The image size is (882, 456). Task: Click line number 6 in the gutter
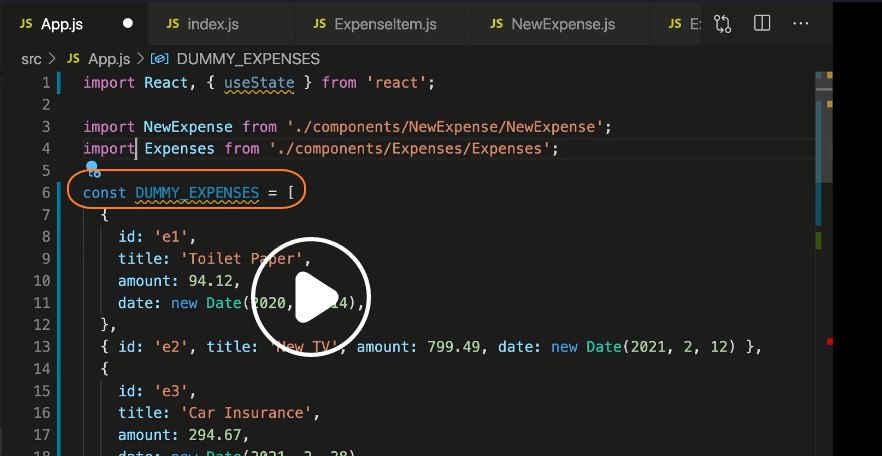46,192
